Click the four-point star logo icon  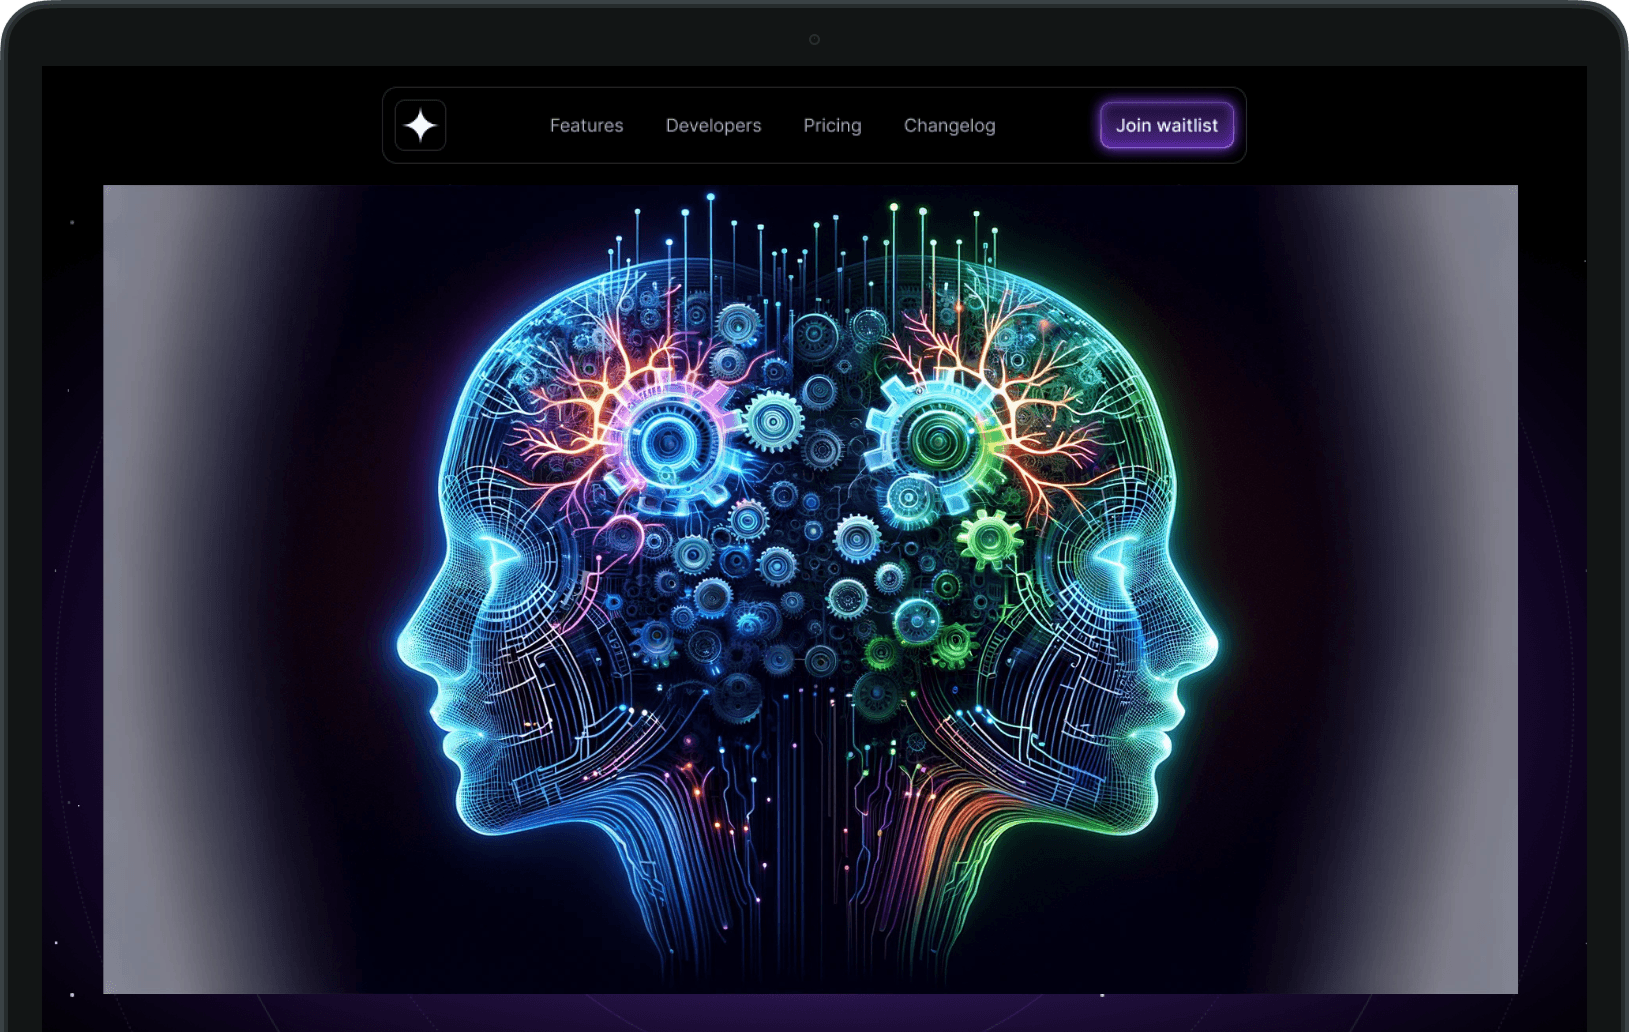[420, 126]
